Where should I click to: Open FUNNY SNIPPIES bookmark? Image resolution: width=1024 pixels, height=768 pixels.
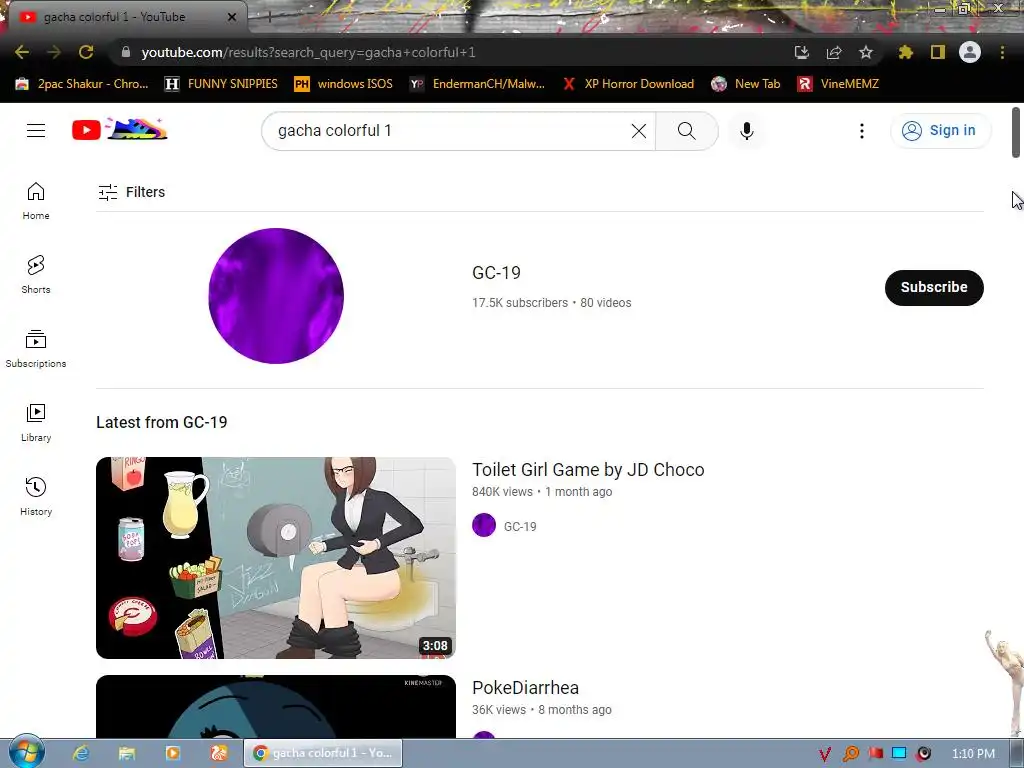click(x=221, y=84)
